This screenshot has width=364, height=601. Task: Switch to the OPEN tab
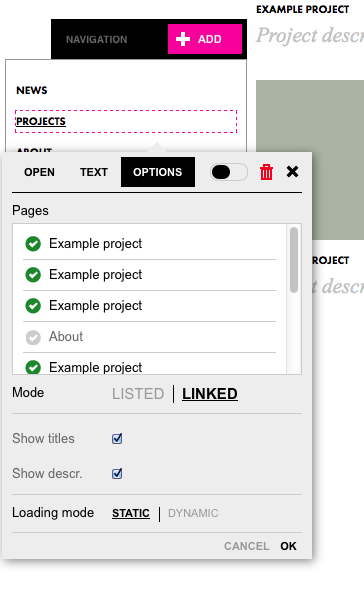pyautogui.click(x=39, y=172)
